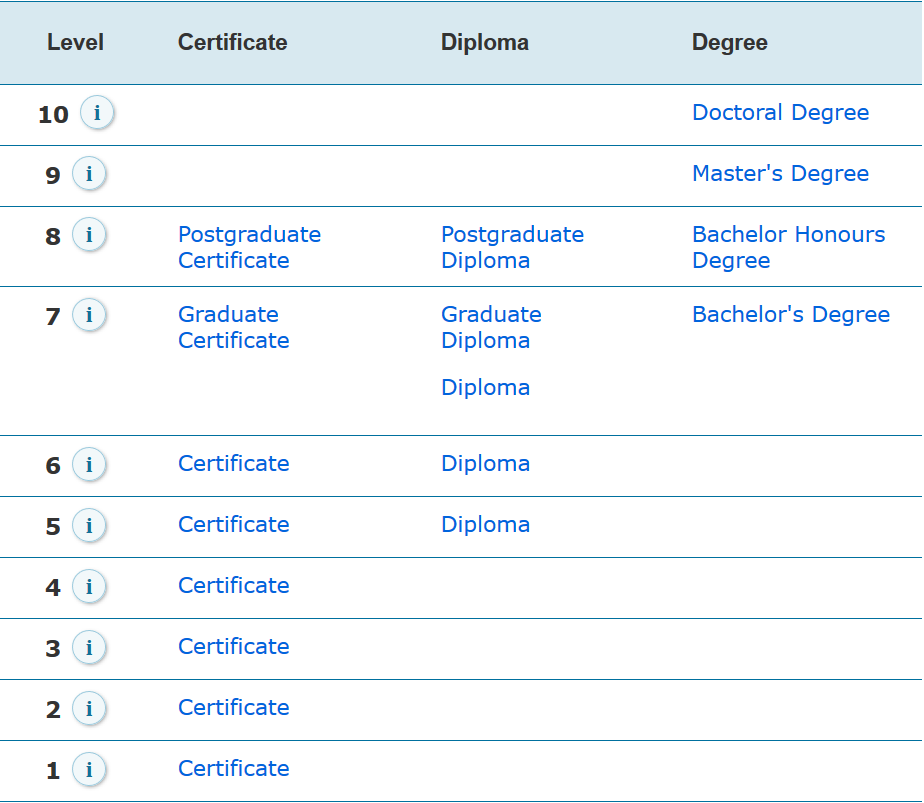This screenshot has height=803, width=924.
Task: Open info bubble for level 6
Action: tap(89, 464)
